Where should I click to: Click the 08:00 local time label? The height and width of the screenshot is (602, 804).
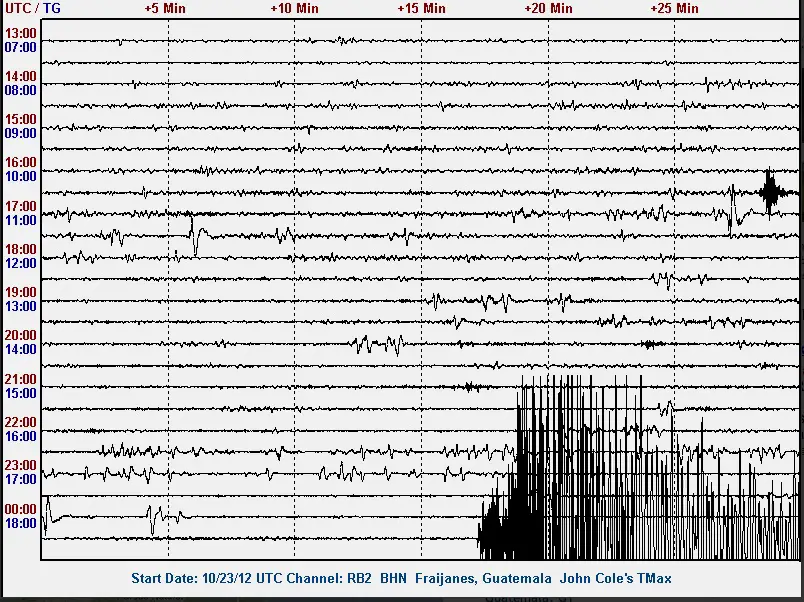coord(21,90)
